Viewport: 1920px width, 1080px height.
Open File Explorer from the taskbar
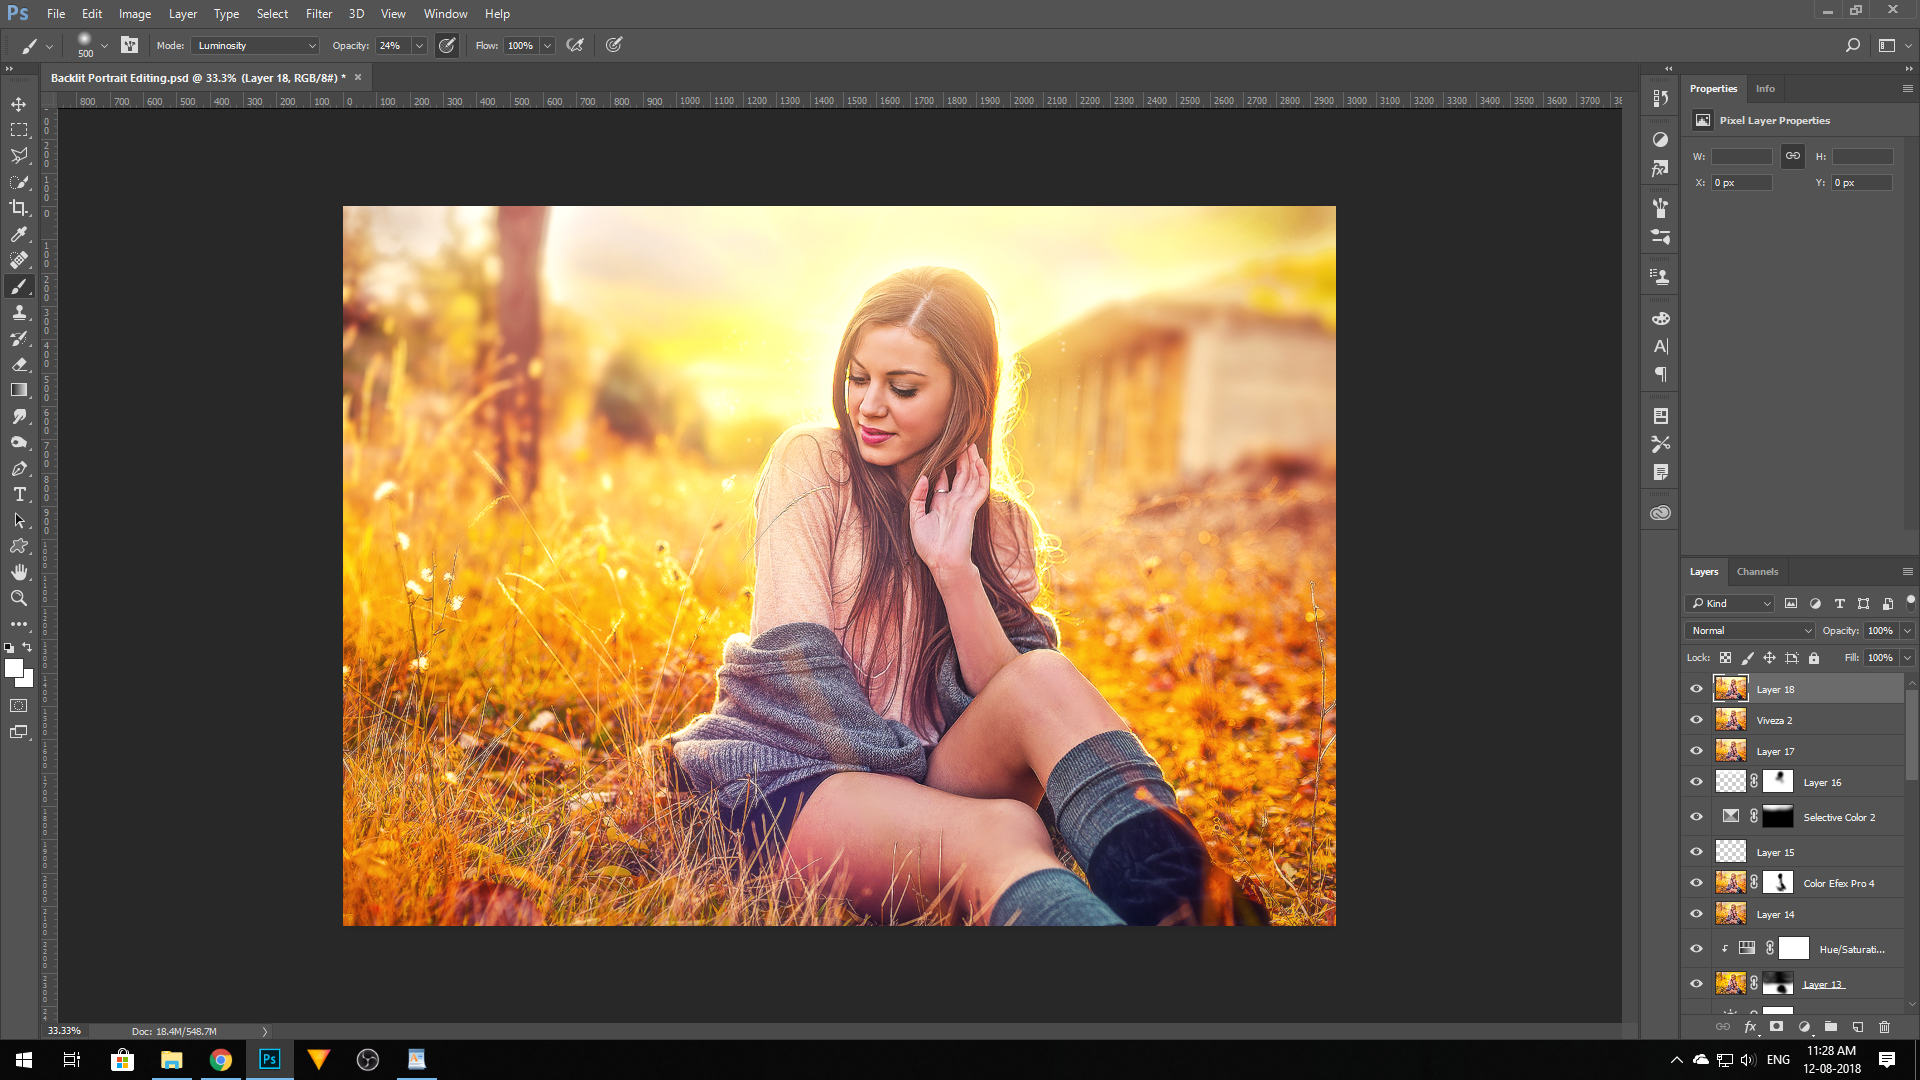pyautogui.click(x=171, y=1059)
